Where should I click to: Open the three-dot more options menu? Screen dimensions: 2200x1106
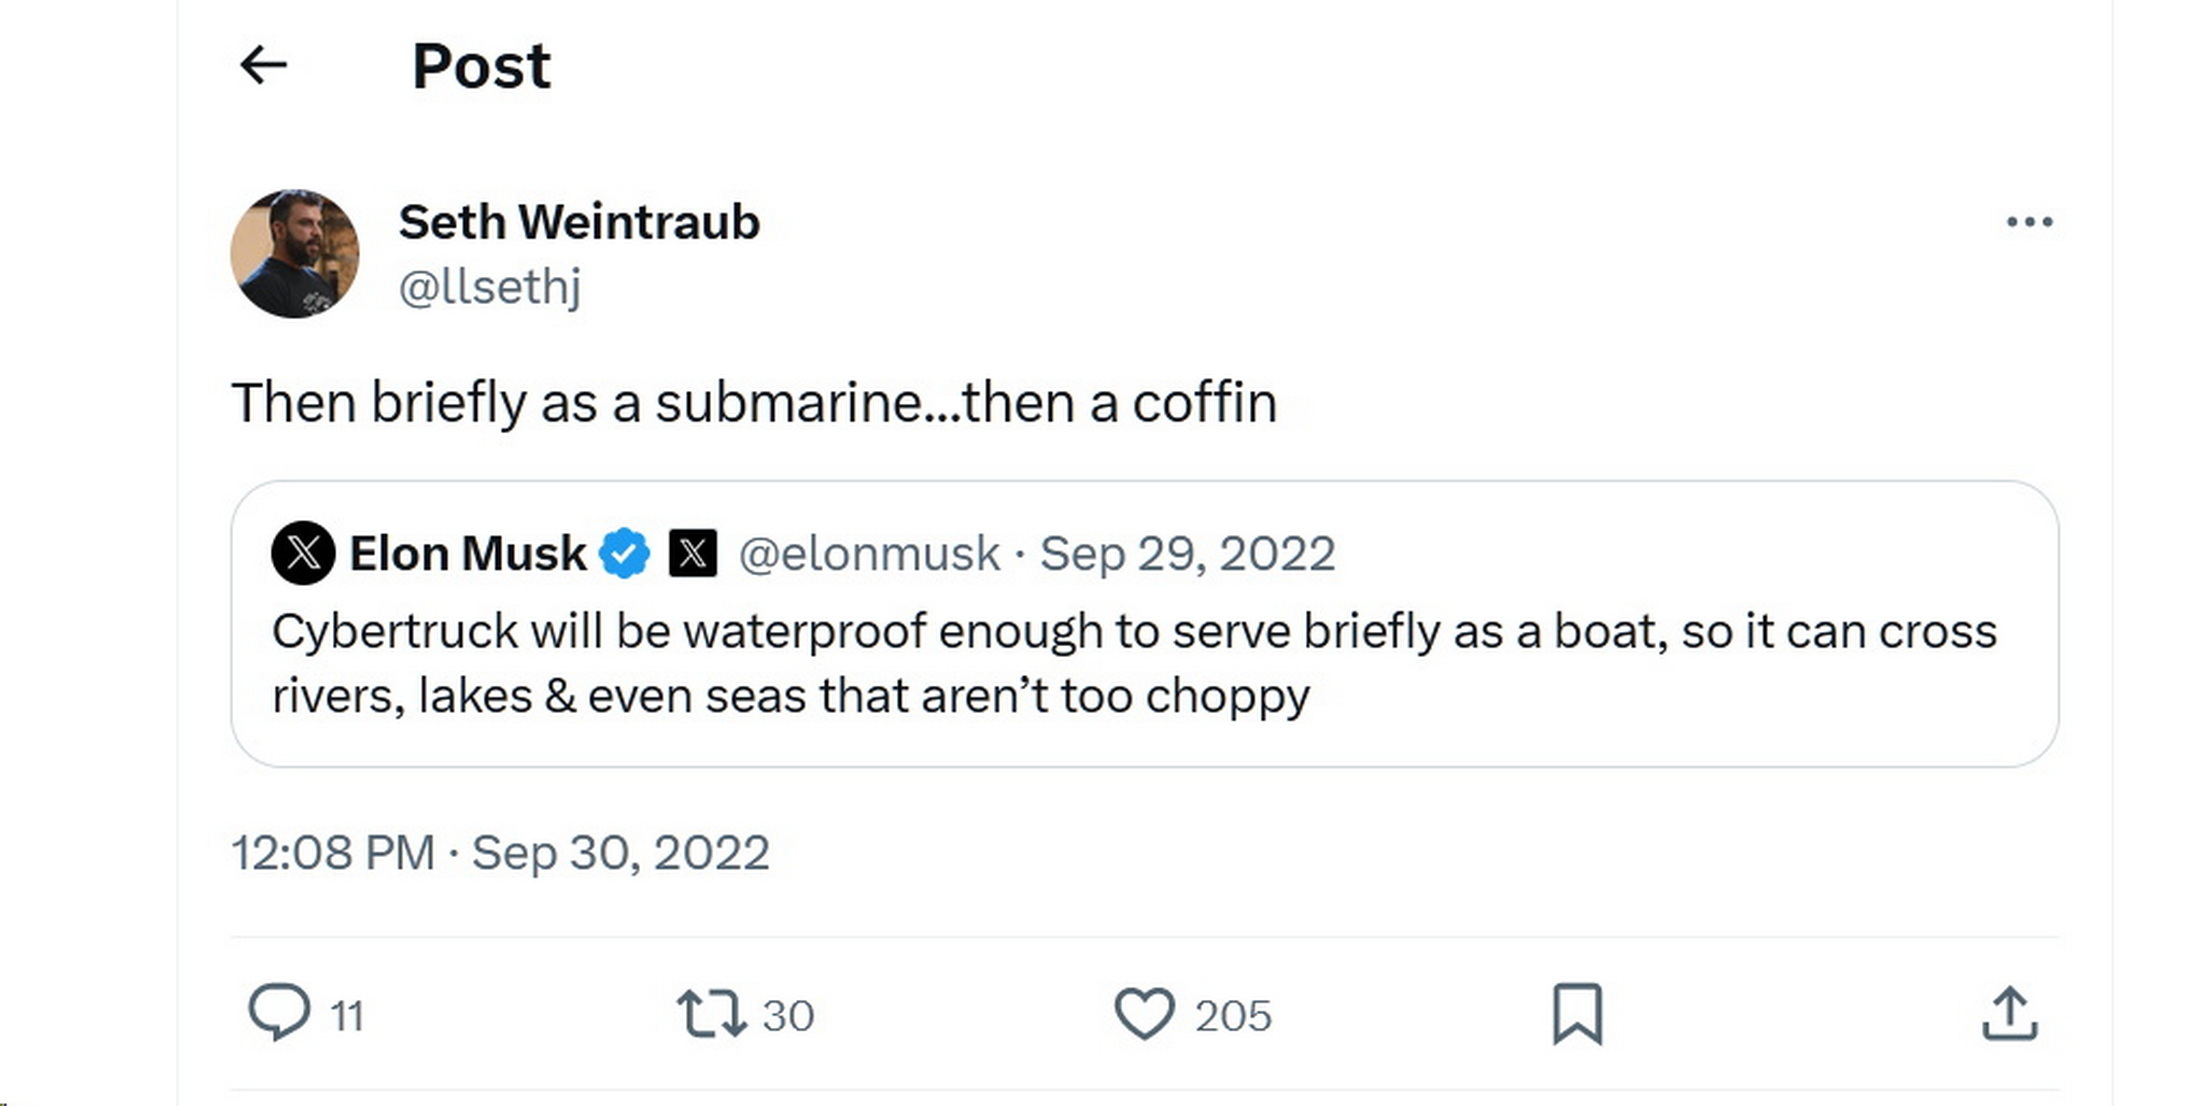(x=2029, y=222)
